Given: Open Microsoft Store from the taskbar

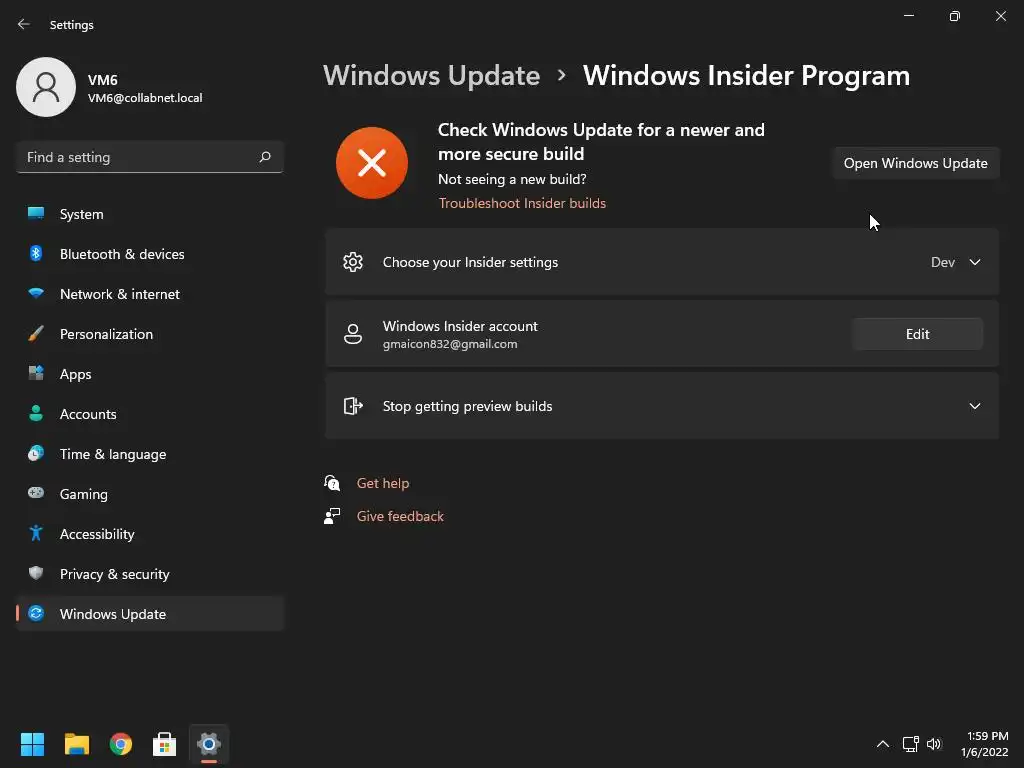Looking at the screenshot, I should (x=165, y=744).
